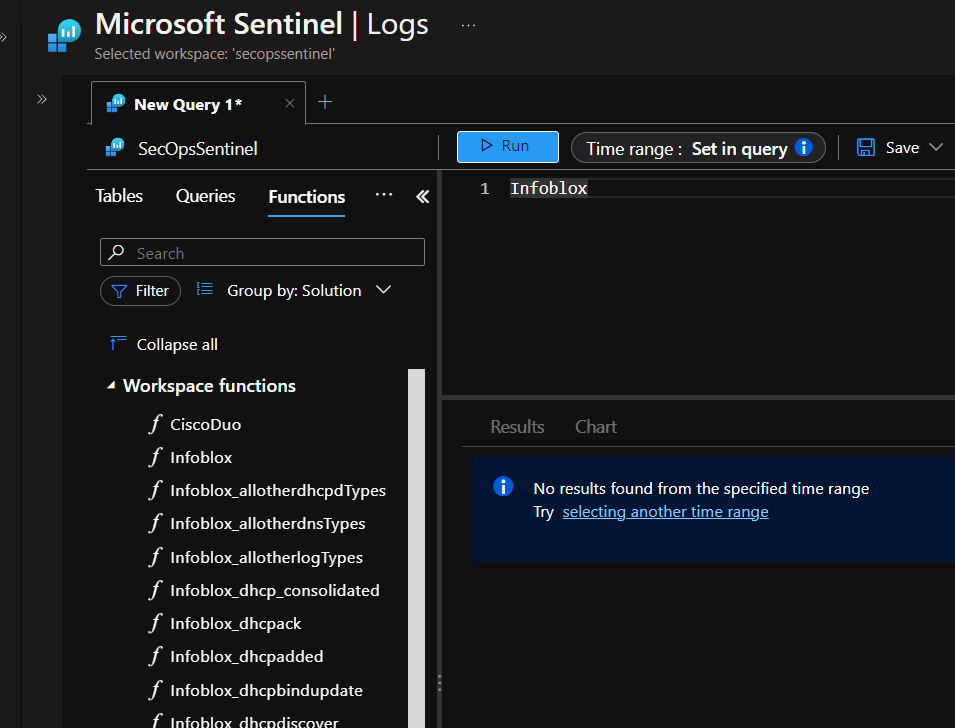Expand the top-left portal menu chevrons
This screenshot has height=728, width=955.
point(3,37)
